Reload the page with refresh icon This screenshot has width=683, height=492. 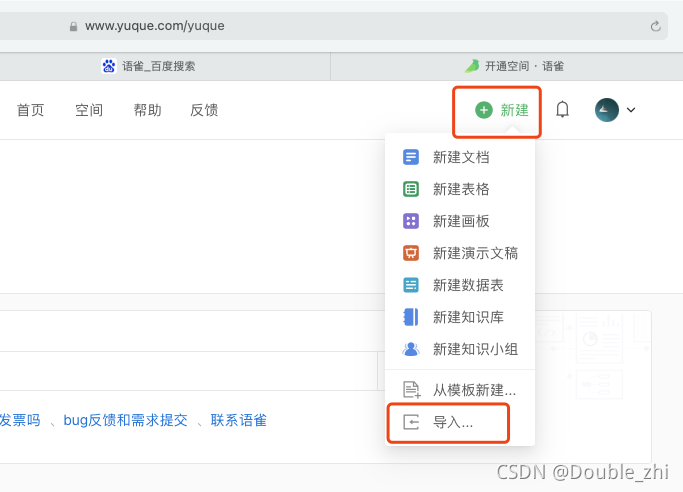click(x=656, y=26)
